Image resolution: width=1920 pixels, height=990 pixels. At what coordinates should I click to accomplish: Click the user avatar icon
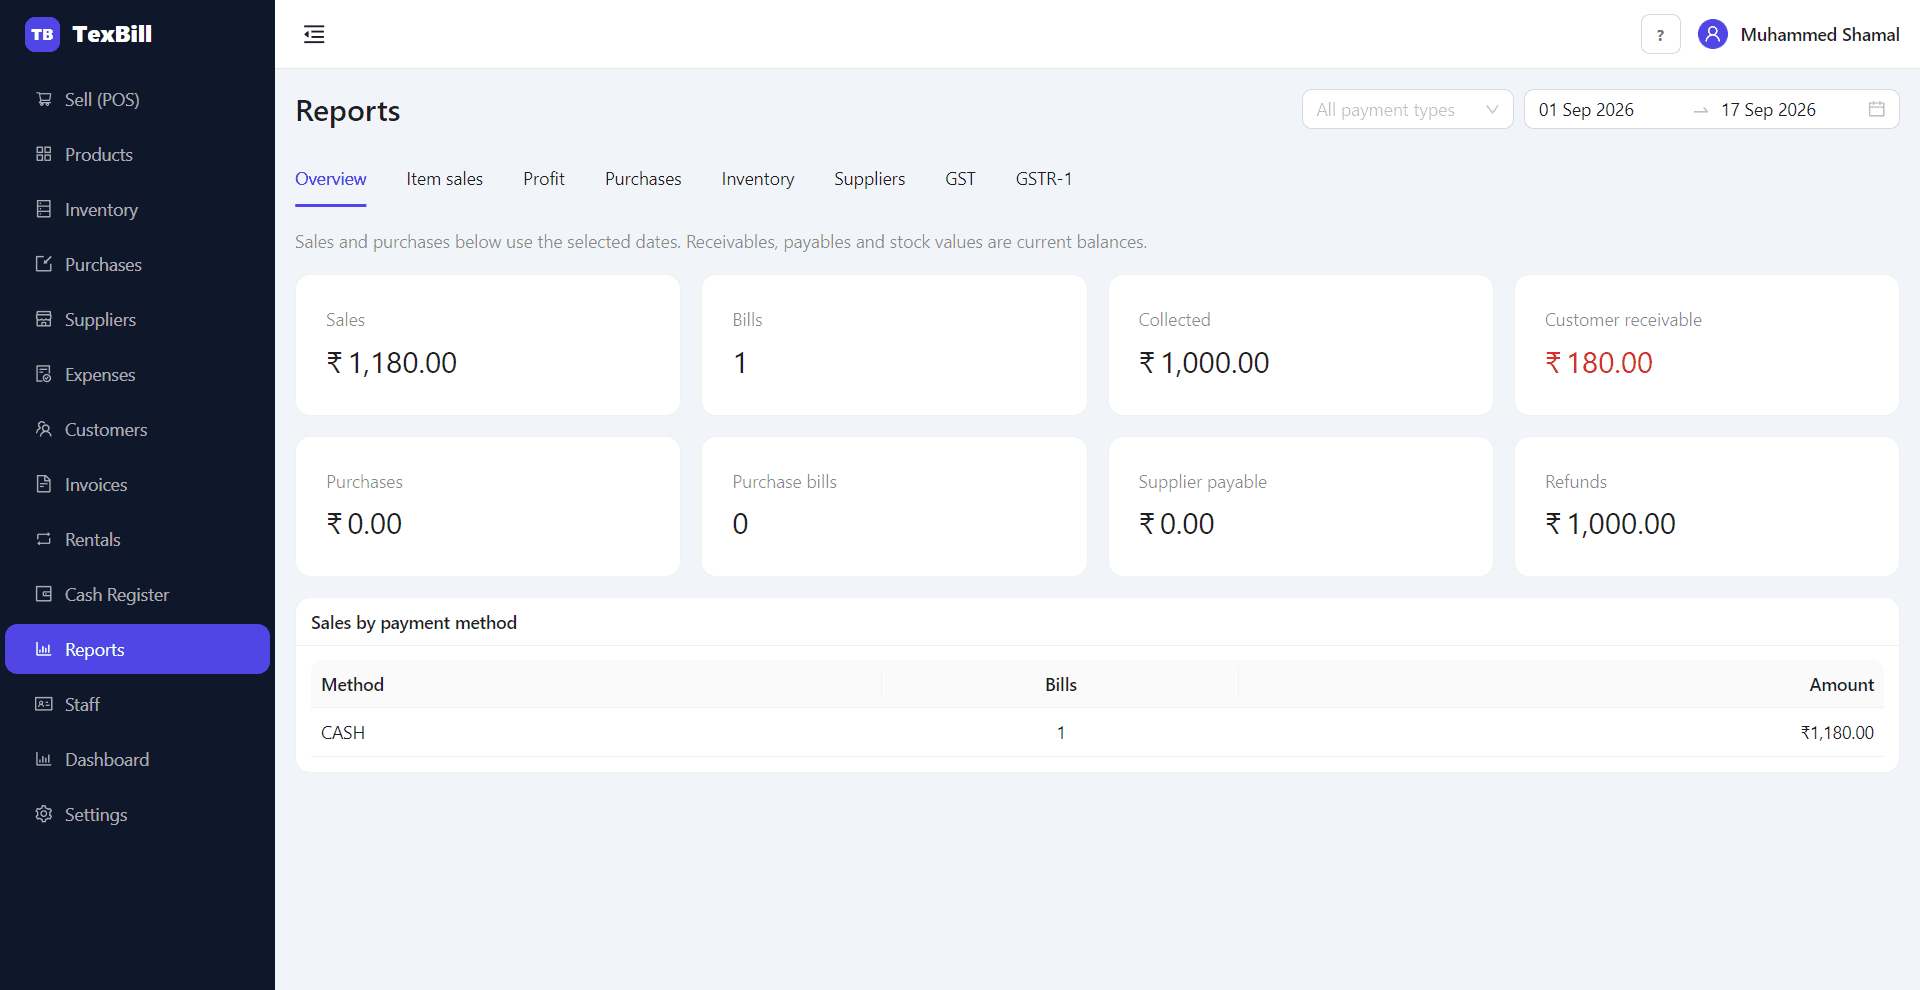(x=1712, y=35)
